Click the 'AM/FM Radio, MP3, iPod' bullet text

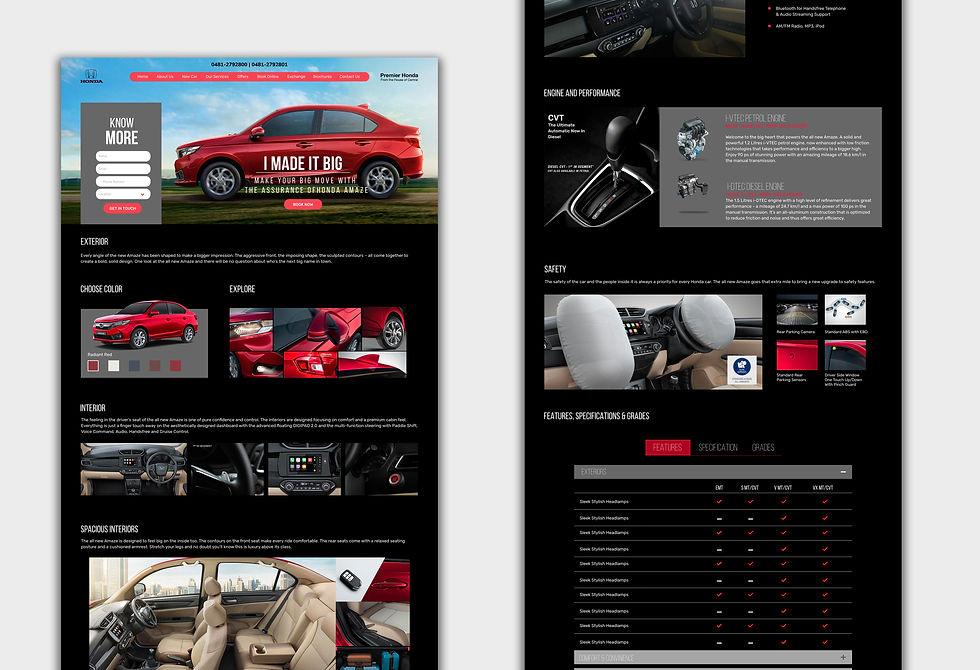[x=800, y=26]
